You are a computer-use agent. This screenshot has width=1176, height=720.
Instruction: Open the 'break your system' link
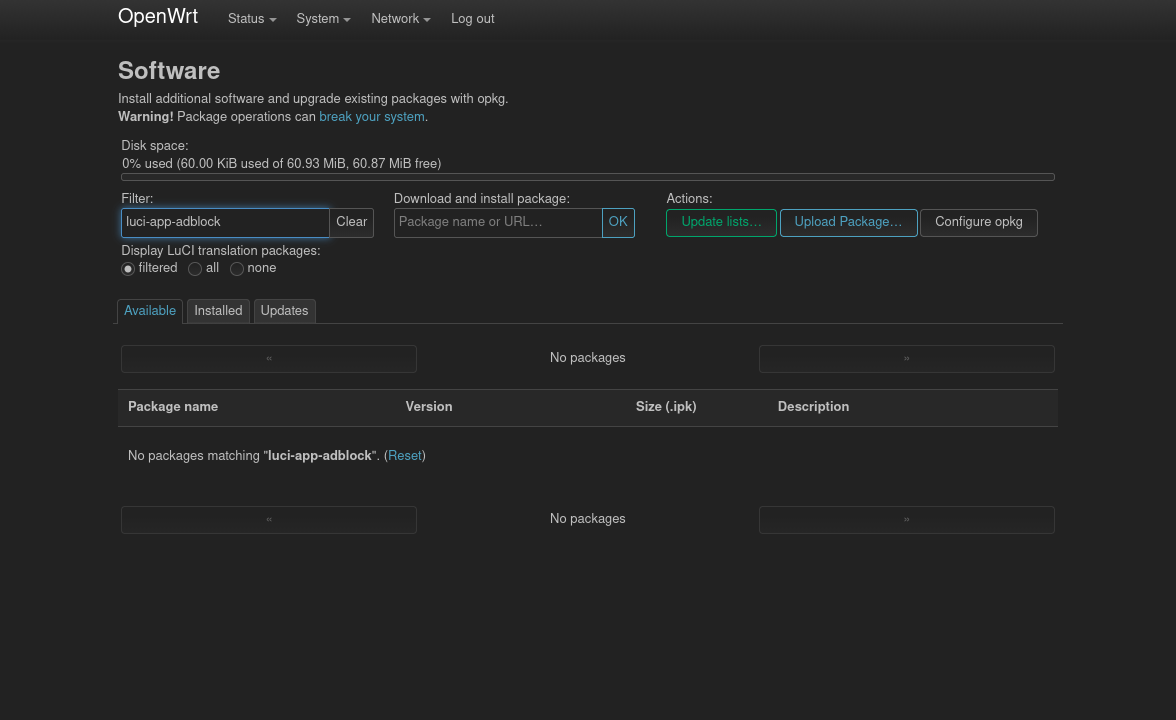tap(372, 117)
